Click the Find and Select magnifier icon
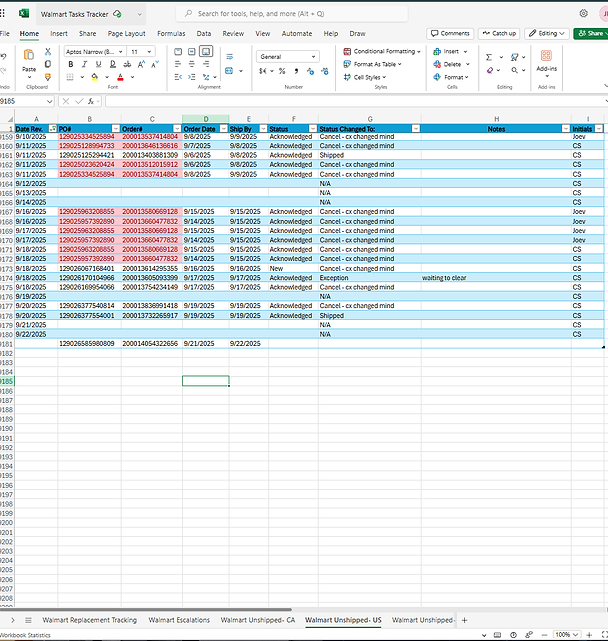Image resolution: width=608 pixels, height=641 pixels. (514, 70)
